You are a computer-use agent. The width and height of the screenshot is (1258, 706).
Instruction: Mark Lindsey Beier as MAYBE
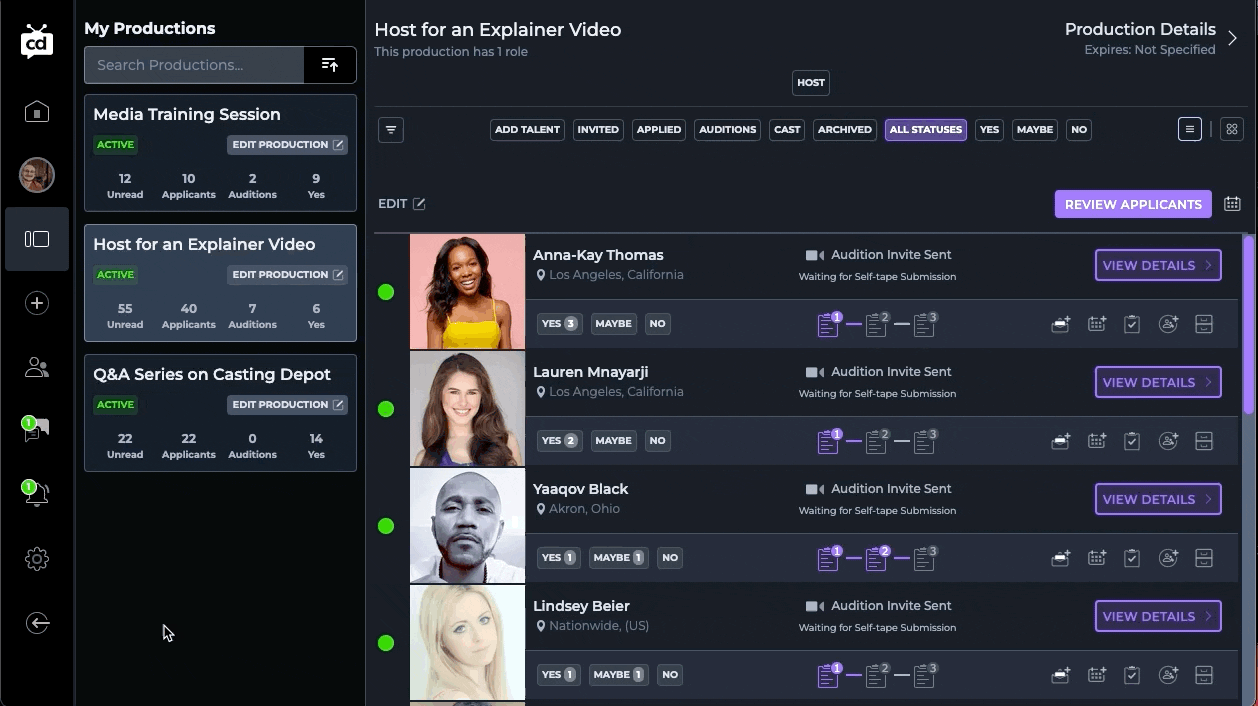[x=618, y=675]
